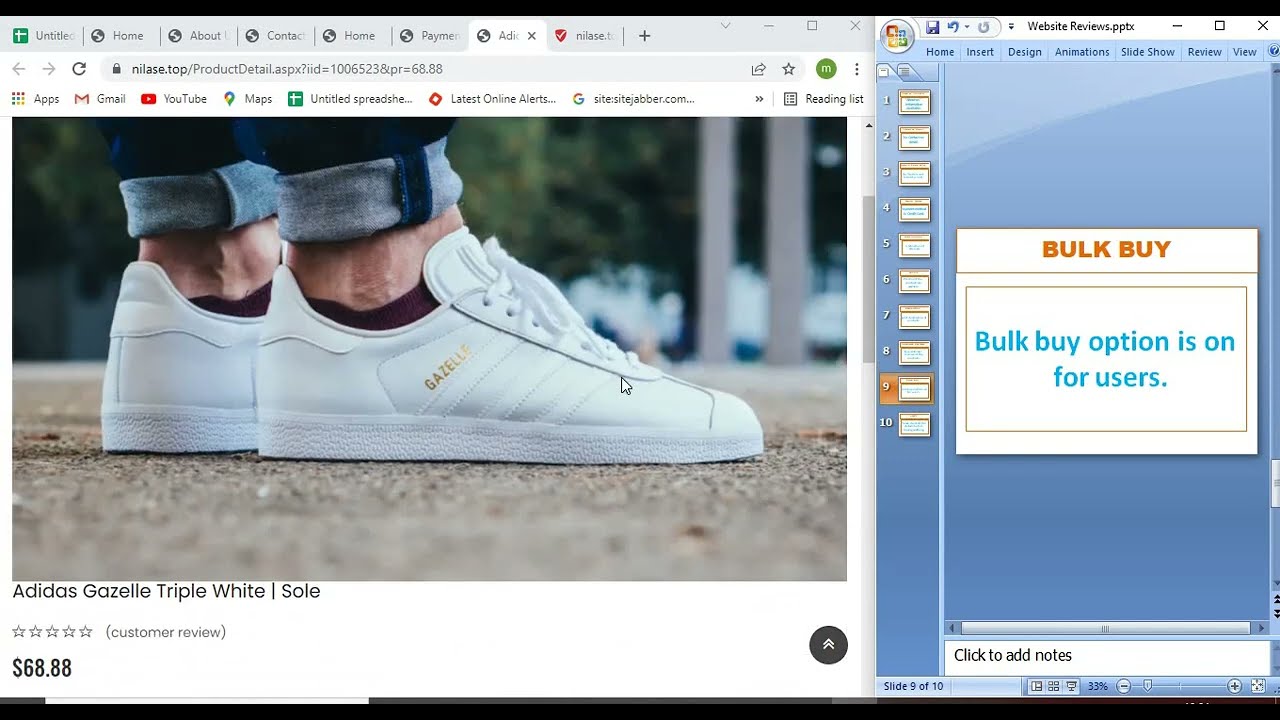The width and height of the screenshot is (1280, 720).
Task: Open the Reading list button
Action: coord(823,99)
